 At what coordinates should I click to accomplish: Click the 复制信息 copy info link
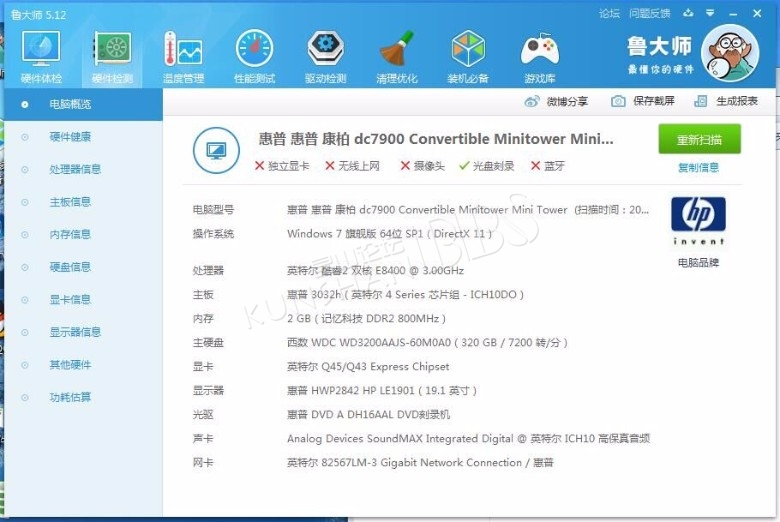[698, 168]
